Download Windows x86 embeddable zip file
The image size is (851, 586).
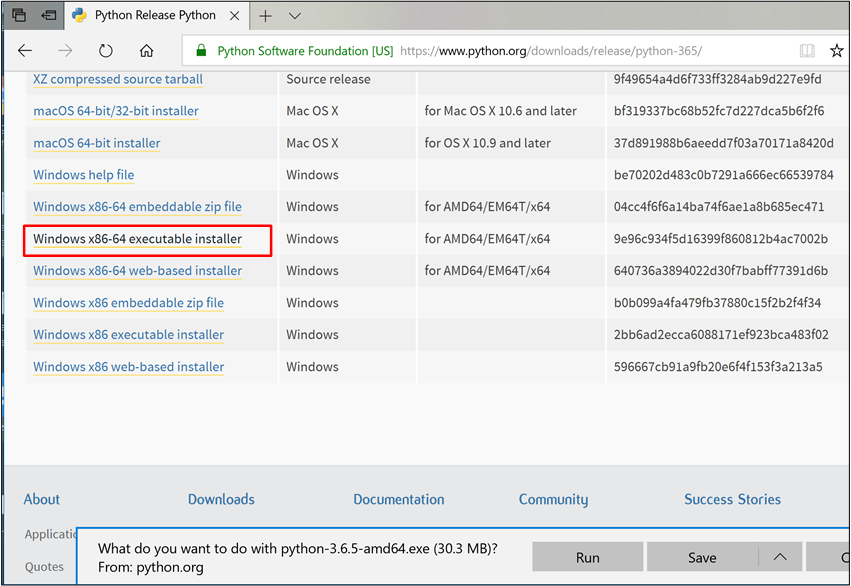tap(128, 303)
